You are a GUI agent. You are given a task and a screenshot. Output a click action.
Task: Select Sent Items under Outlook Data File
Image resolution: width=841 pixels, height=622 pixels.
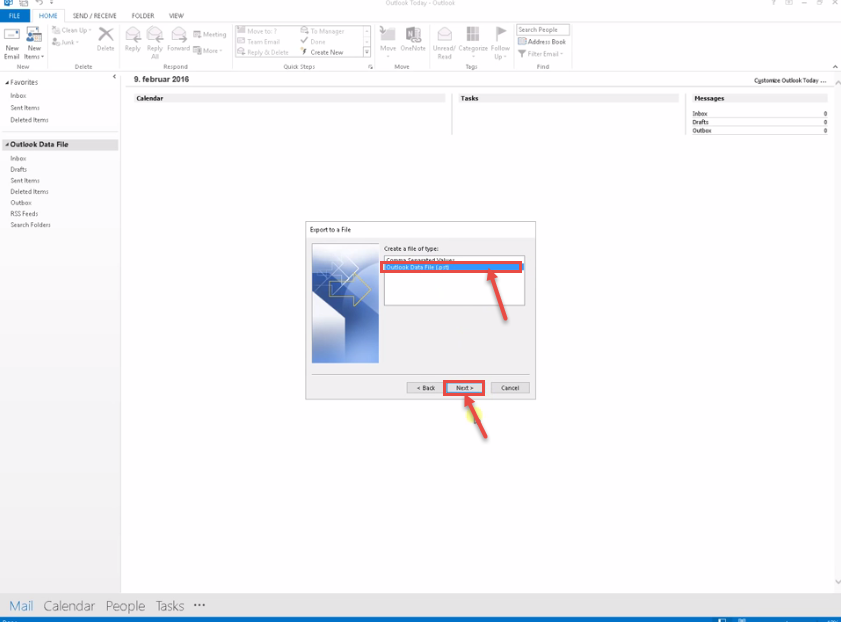(25, 181)
